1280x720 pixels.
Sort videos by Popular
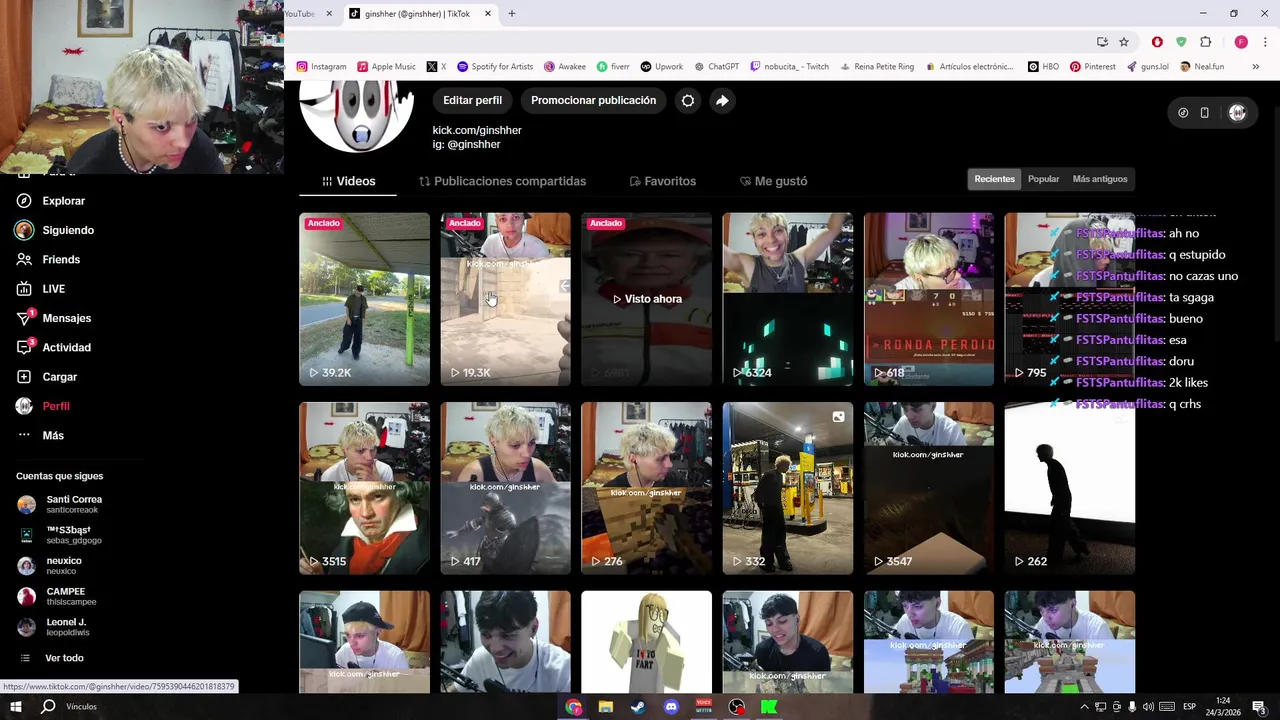(x=1043, y=179)
